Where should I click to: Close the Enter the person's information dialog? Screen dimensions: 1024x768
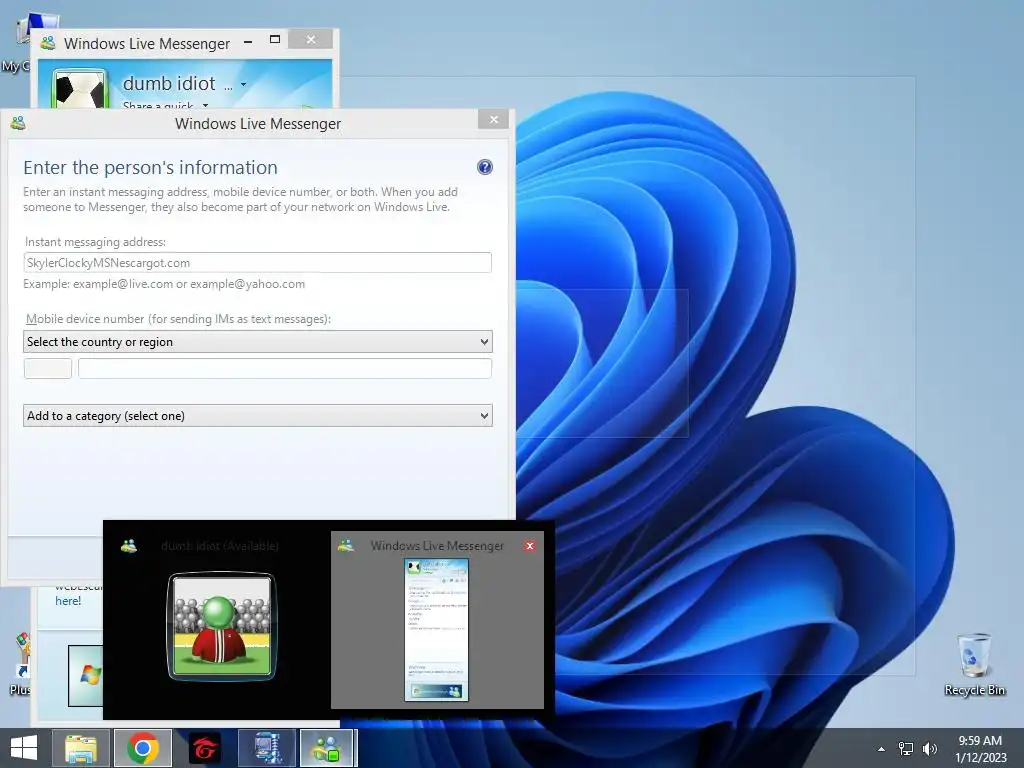point(494,120)
